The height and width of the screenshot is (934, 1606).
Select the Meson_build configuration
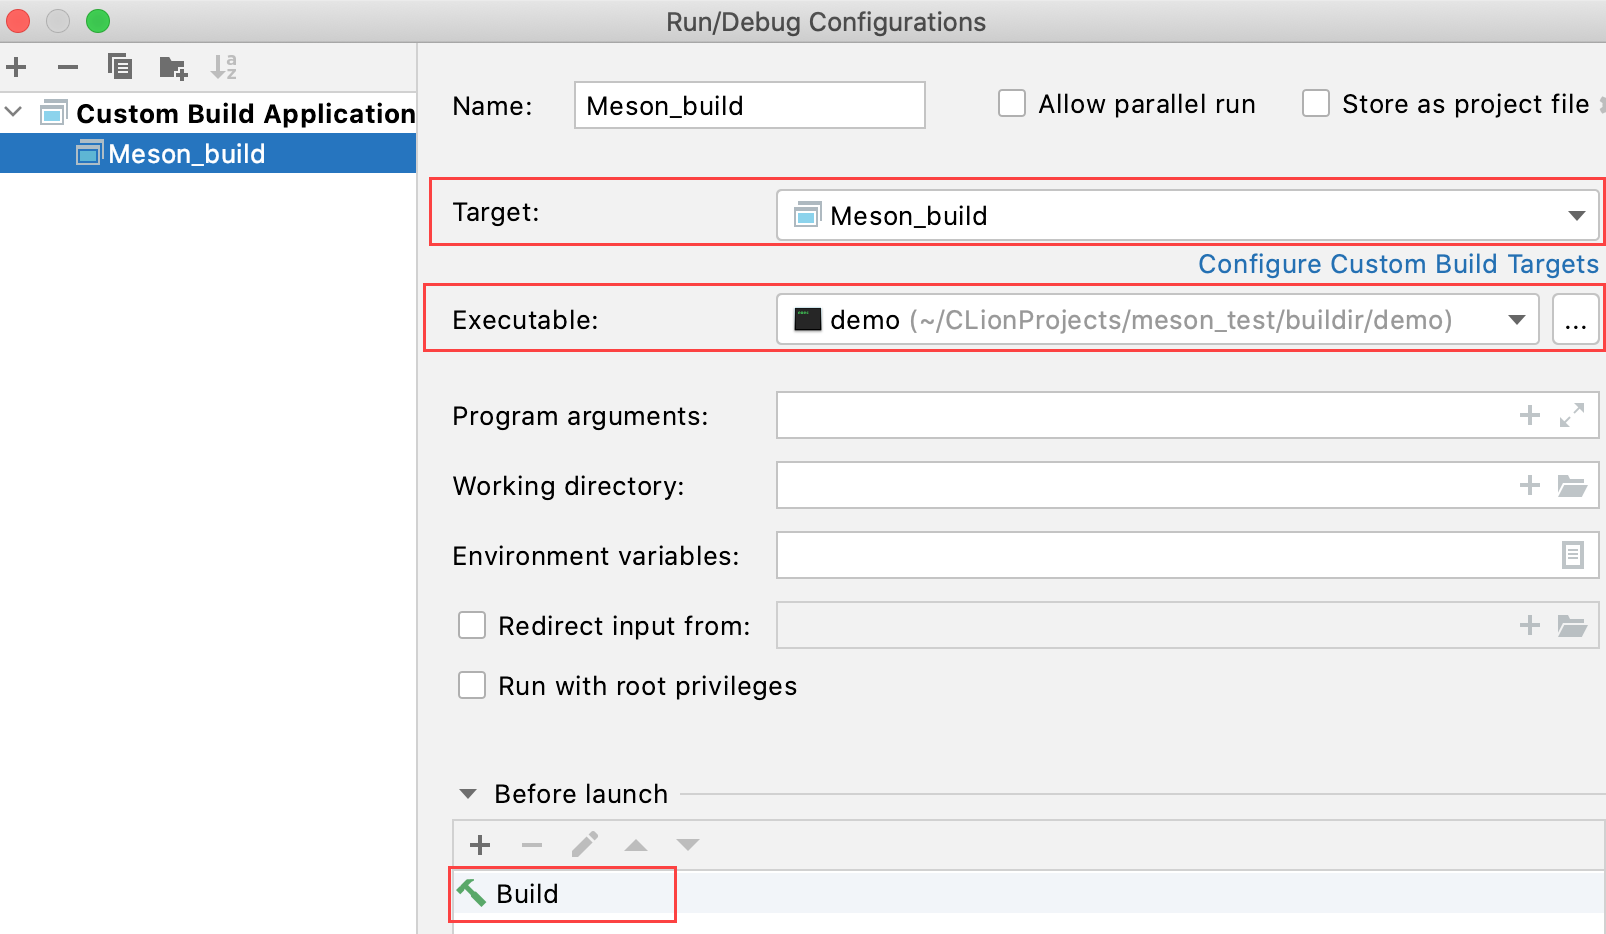tap(186, 153)
